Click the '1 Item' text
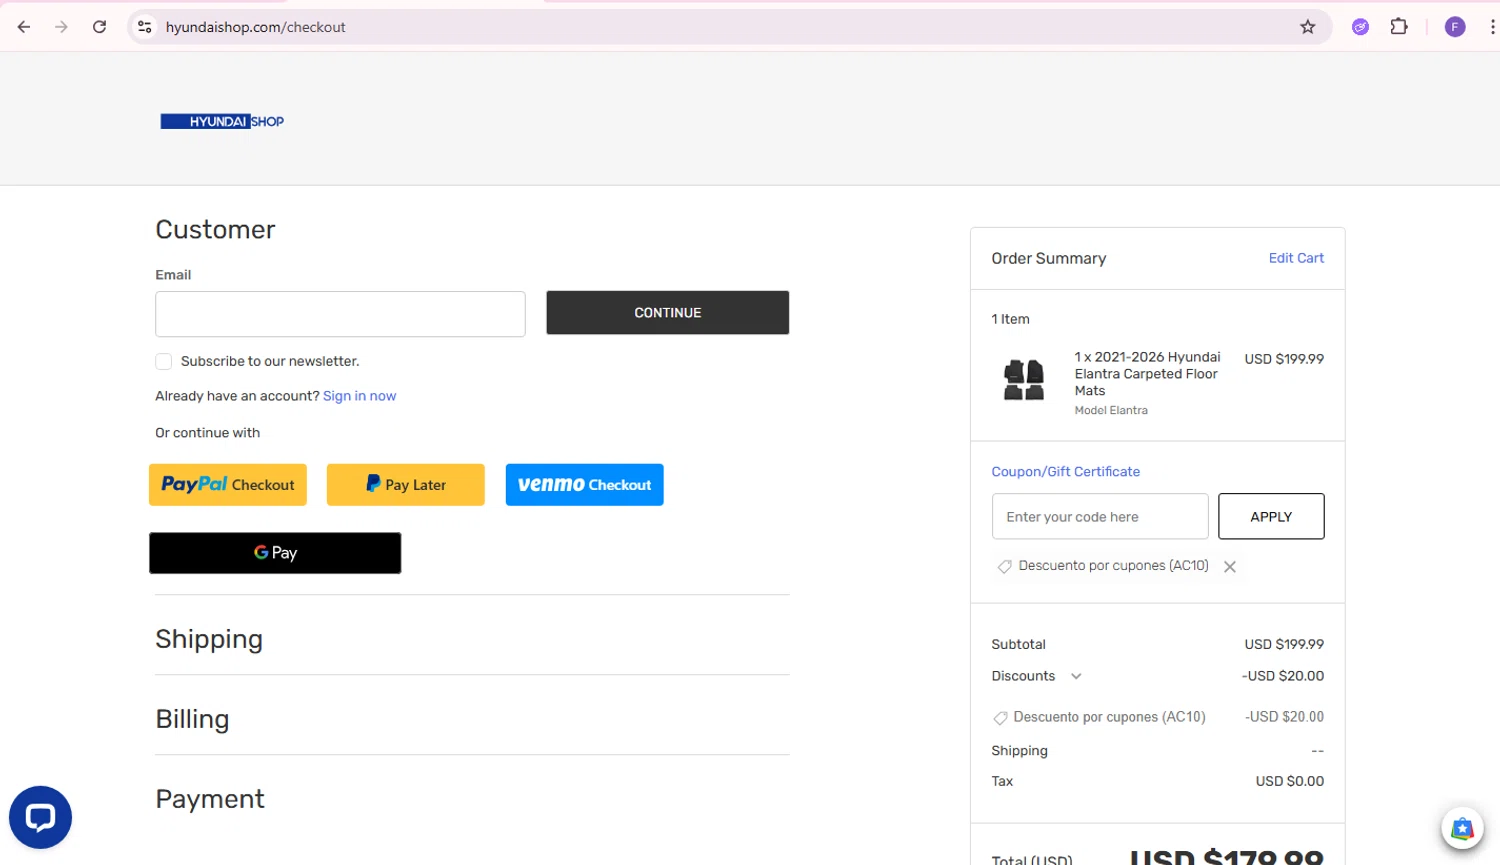1500x865 pixels. tap(1010, 319)
